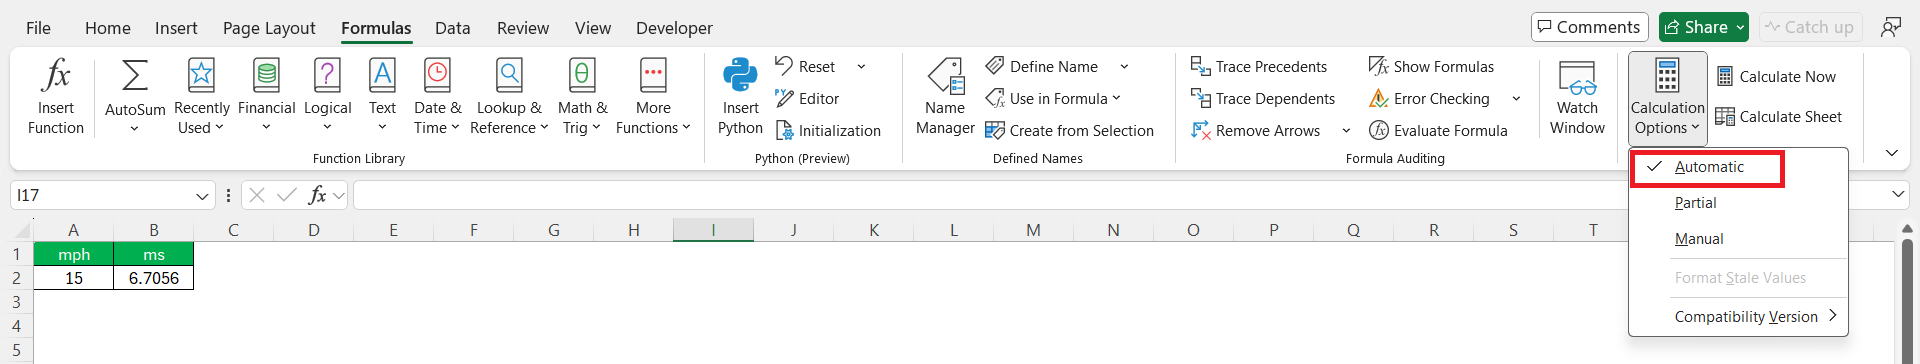Image resolution: width=1920 pixels, height=364 pixels.
Task: Click Error Checking
Action: (1429, 99)
